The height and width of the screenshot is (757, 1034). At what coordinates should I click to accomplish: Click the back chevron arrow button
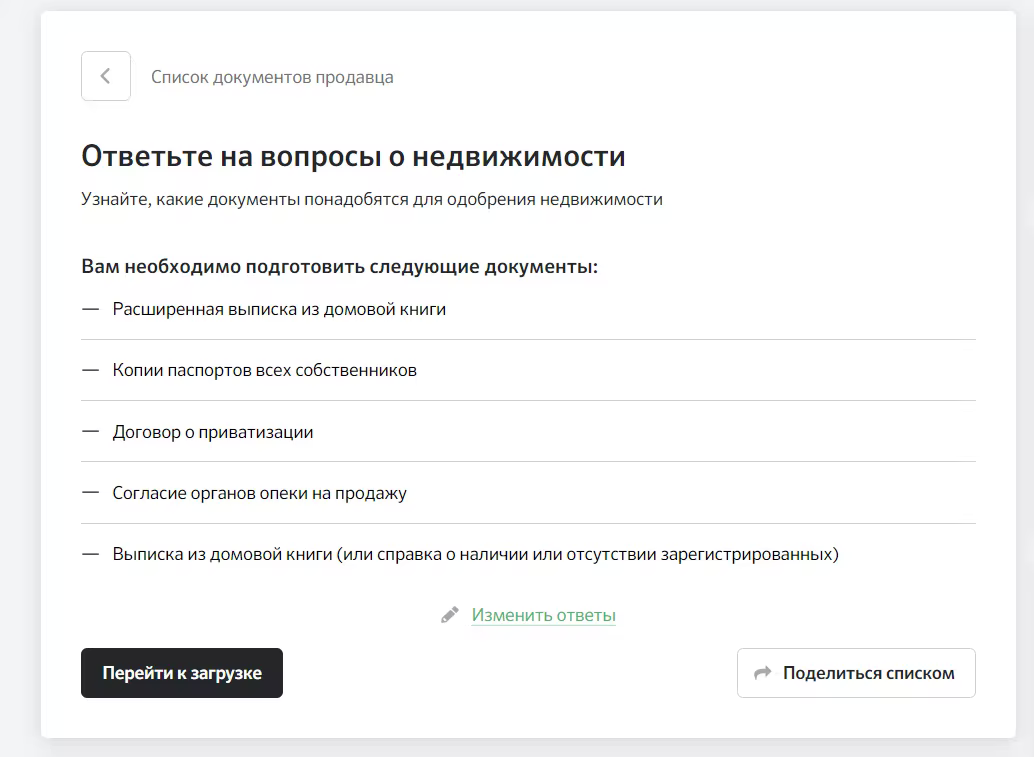click(x=106, y=76)
